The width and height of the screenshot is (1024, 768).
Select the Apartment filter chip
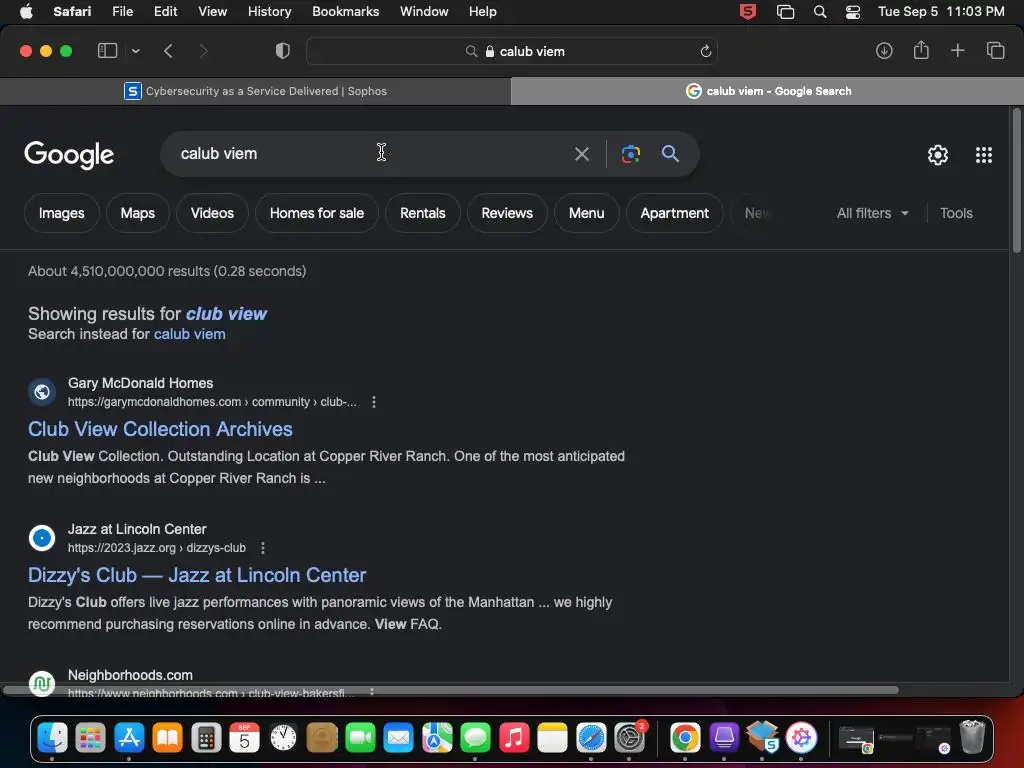(675, 213)
